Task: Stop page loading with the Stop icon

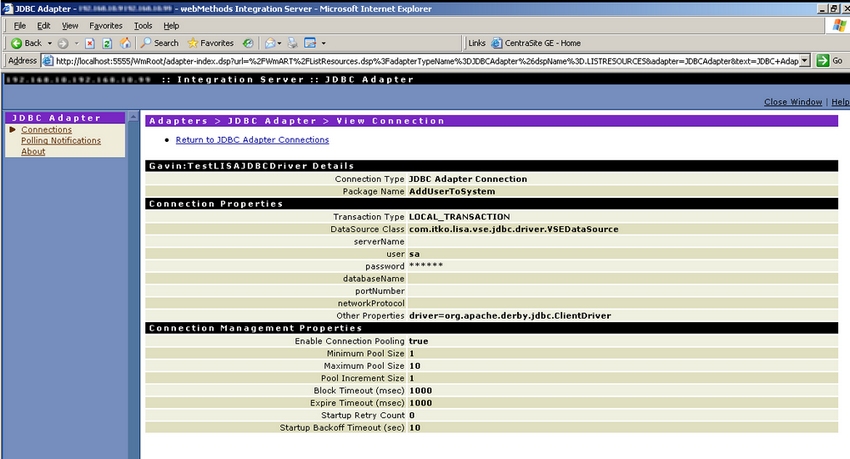Action: pyautogui.click(x=90, y=43)
